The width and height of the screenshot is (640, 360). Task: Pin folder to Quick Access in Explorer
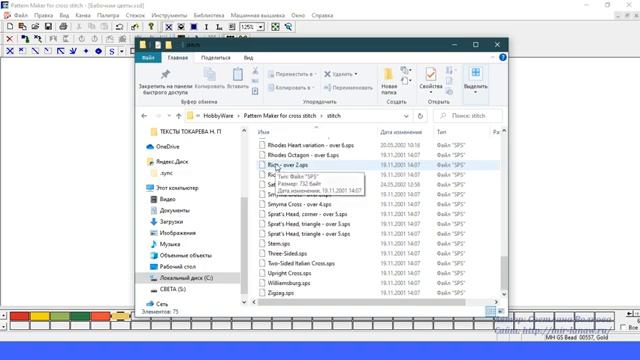(x=165, y=81)
